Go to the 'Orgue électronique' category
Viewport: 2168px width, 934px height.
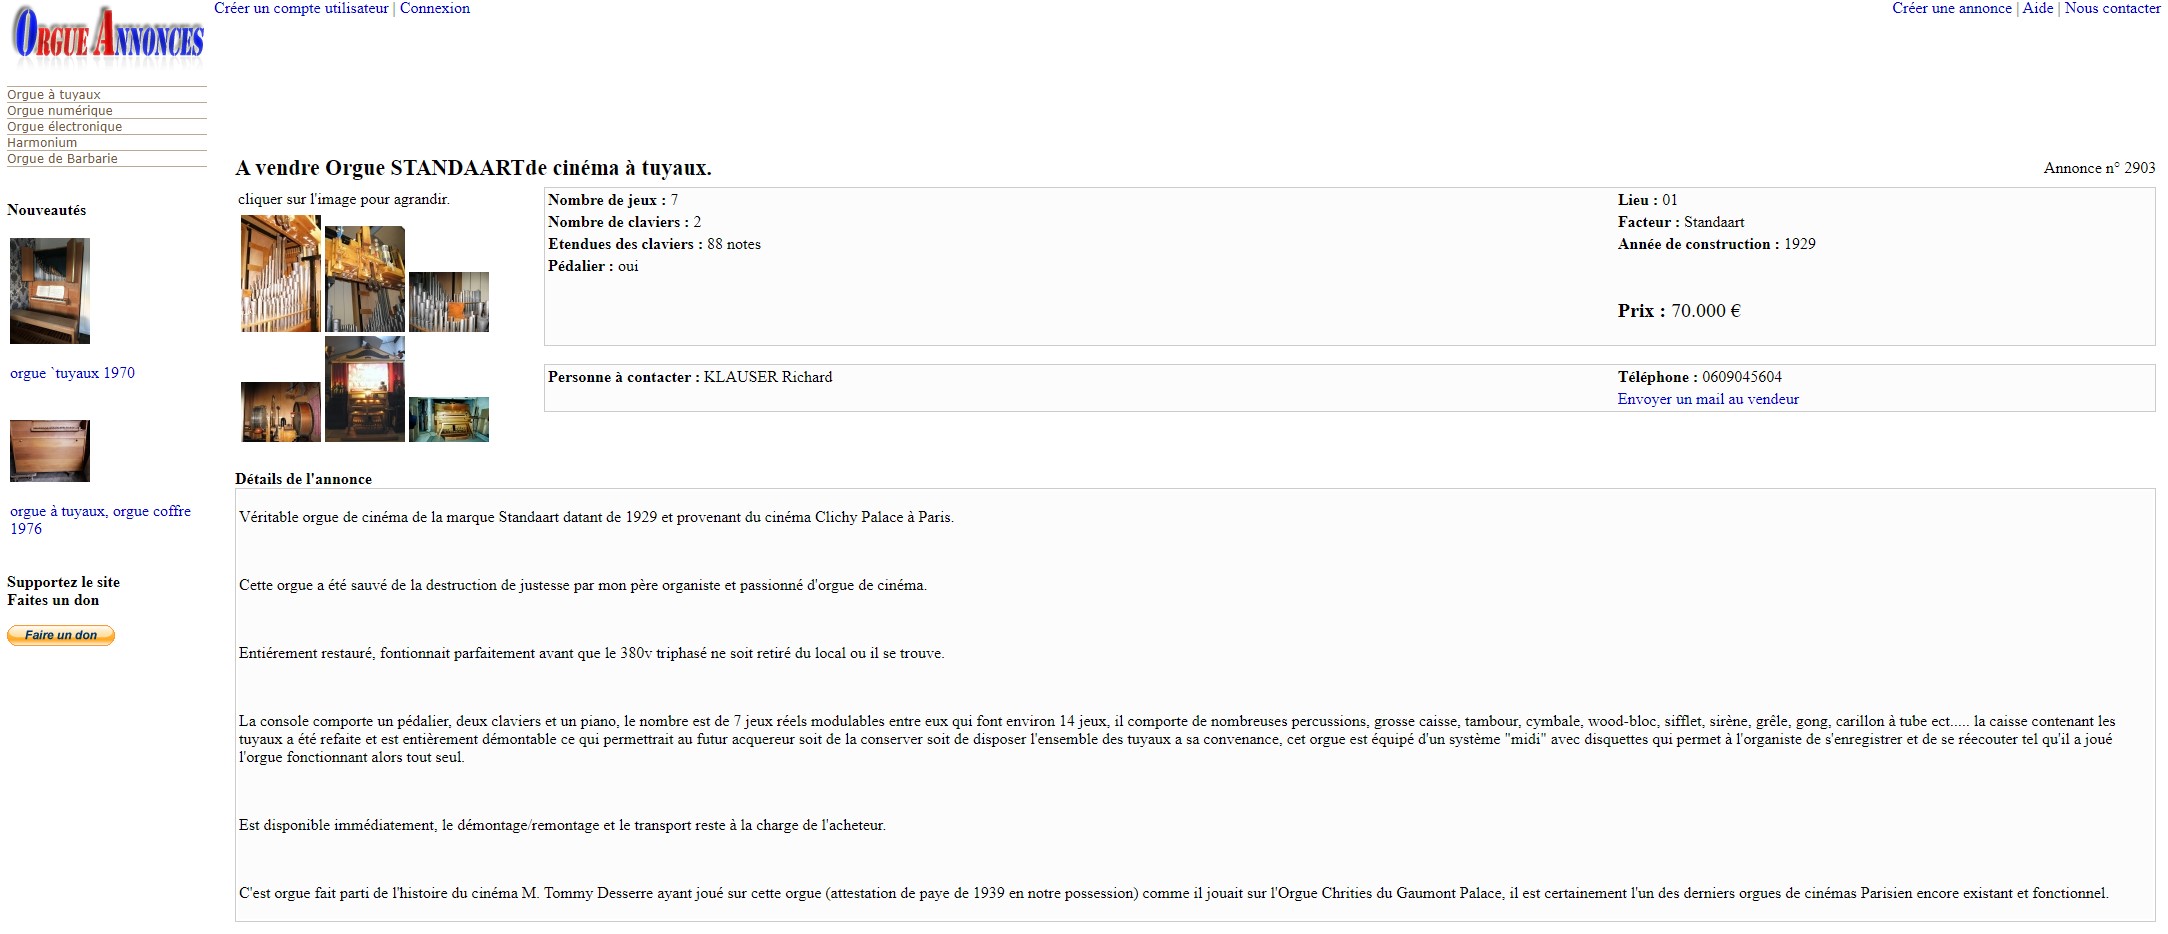65,127
